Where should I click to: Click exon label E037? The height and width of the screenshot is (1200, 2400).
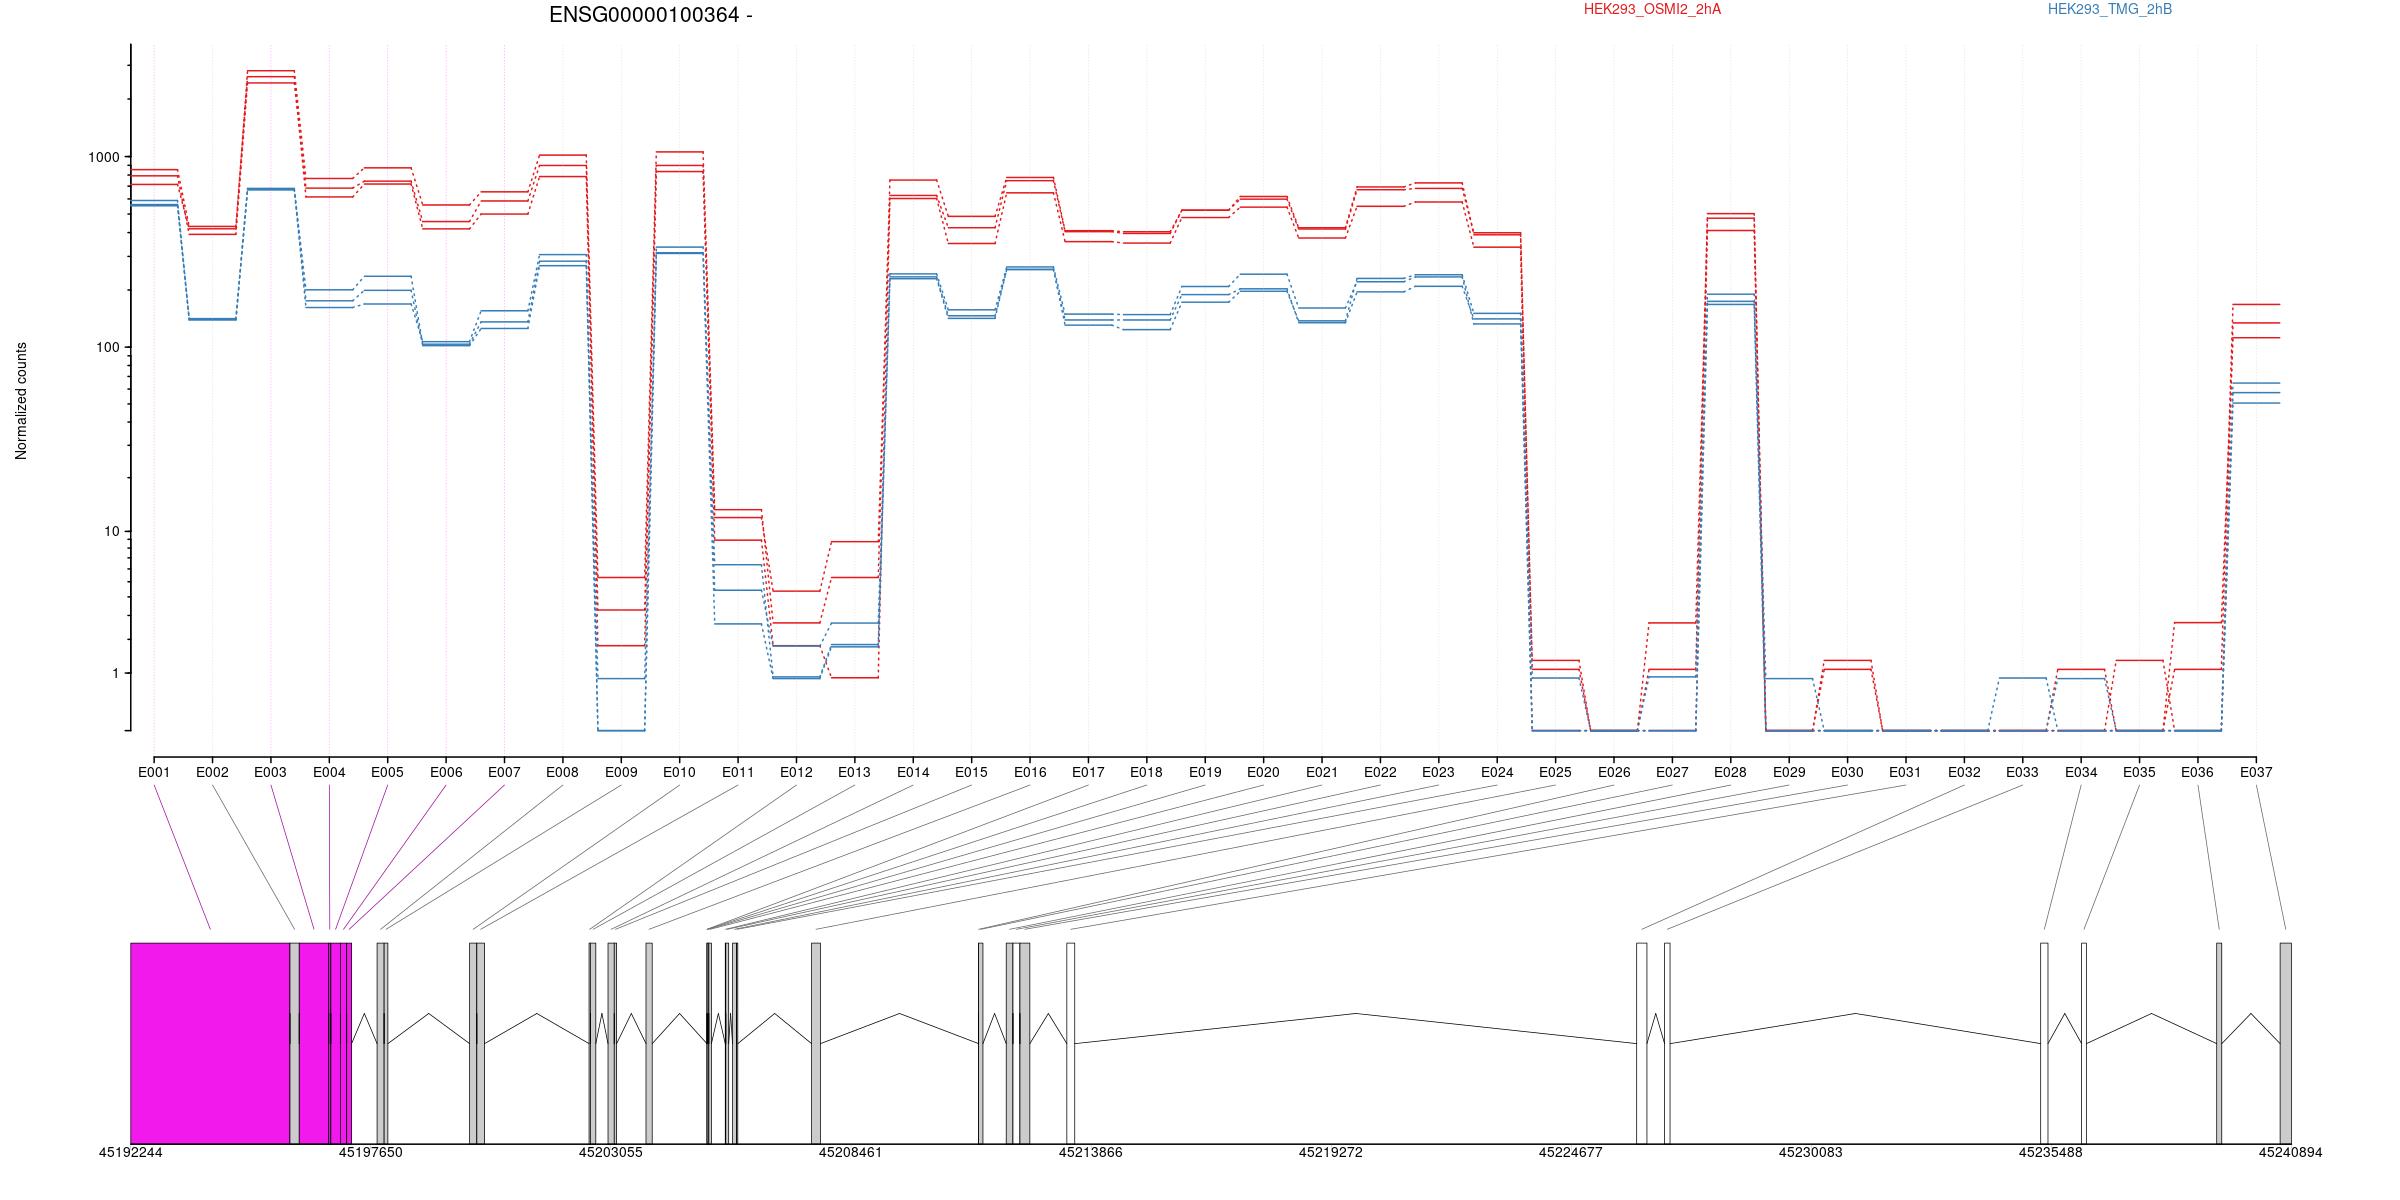coord(2256,773)
